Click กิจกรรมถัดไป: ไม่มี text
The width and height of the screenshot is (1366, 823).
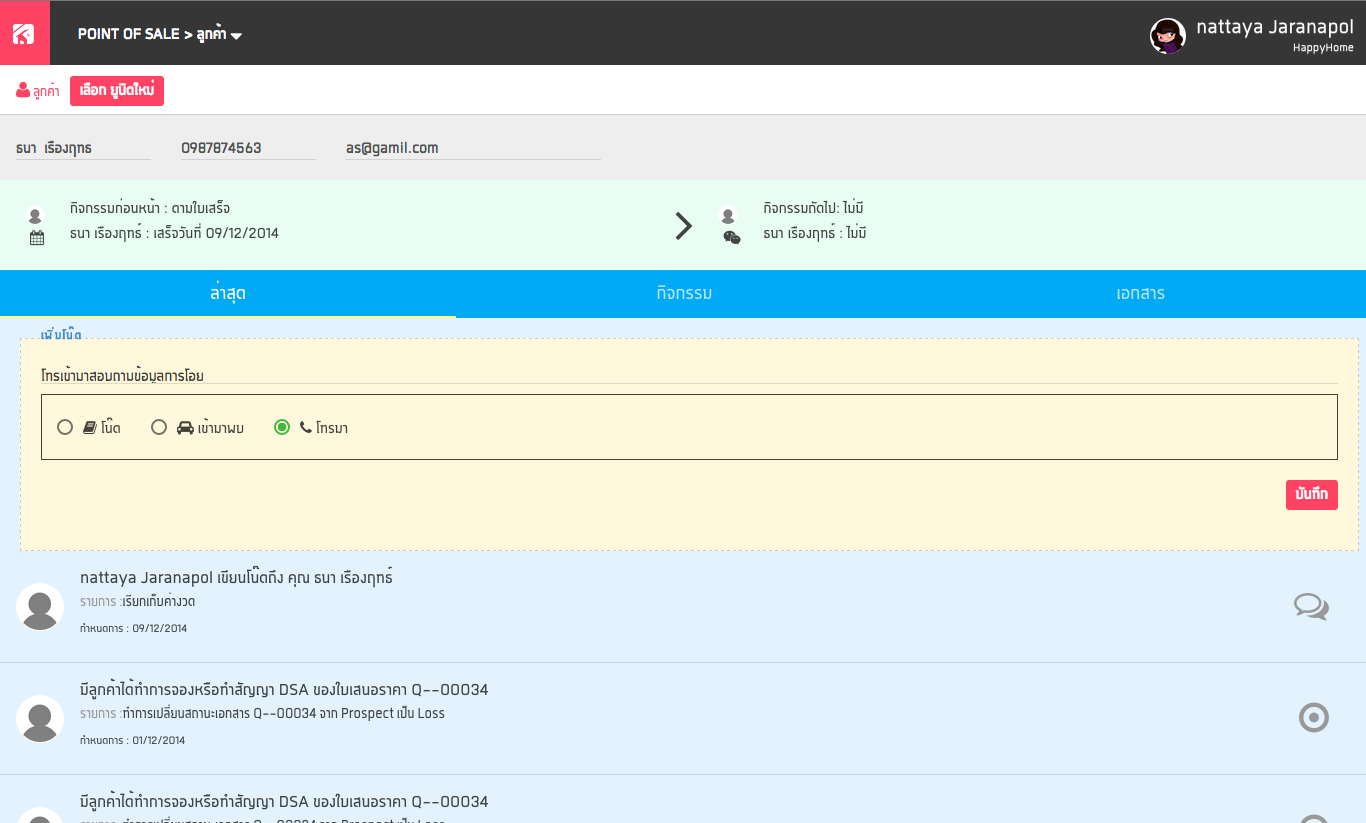pos(813,208)
